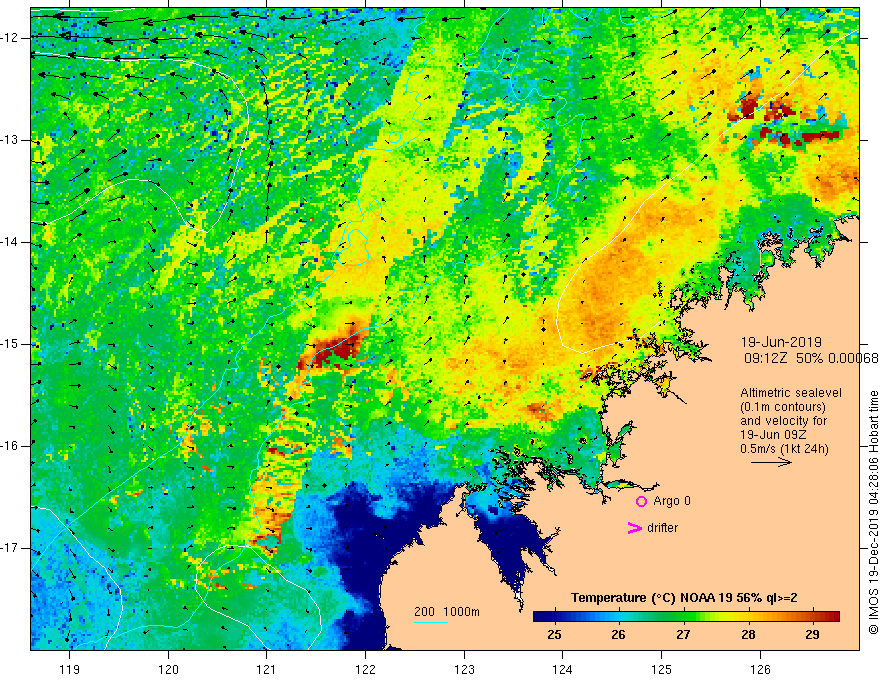Click latitude axis label -13
The height and width of the screenshot is (680, 880).
pos(10,140)
